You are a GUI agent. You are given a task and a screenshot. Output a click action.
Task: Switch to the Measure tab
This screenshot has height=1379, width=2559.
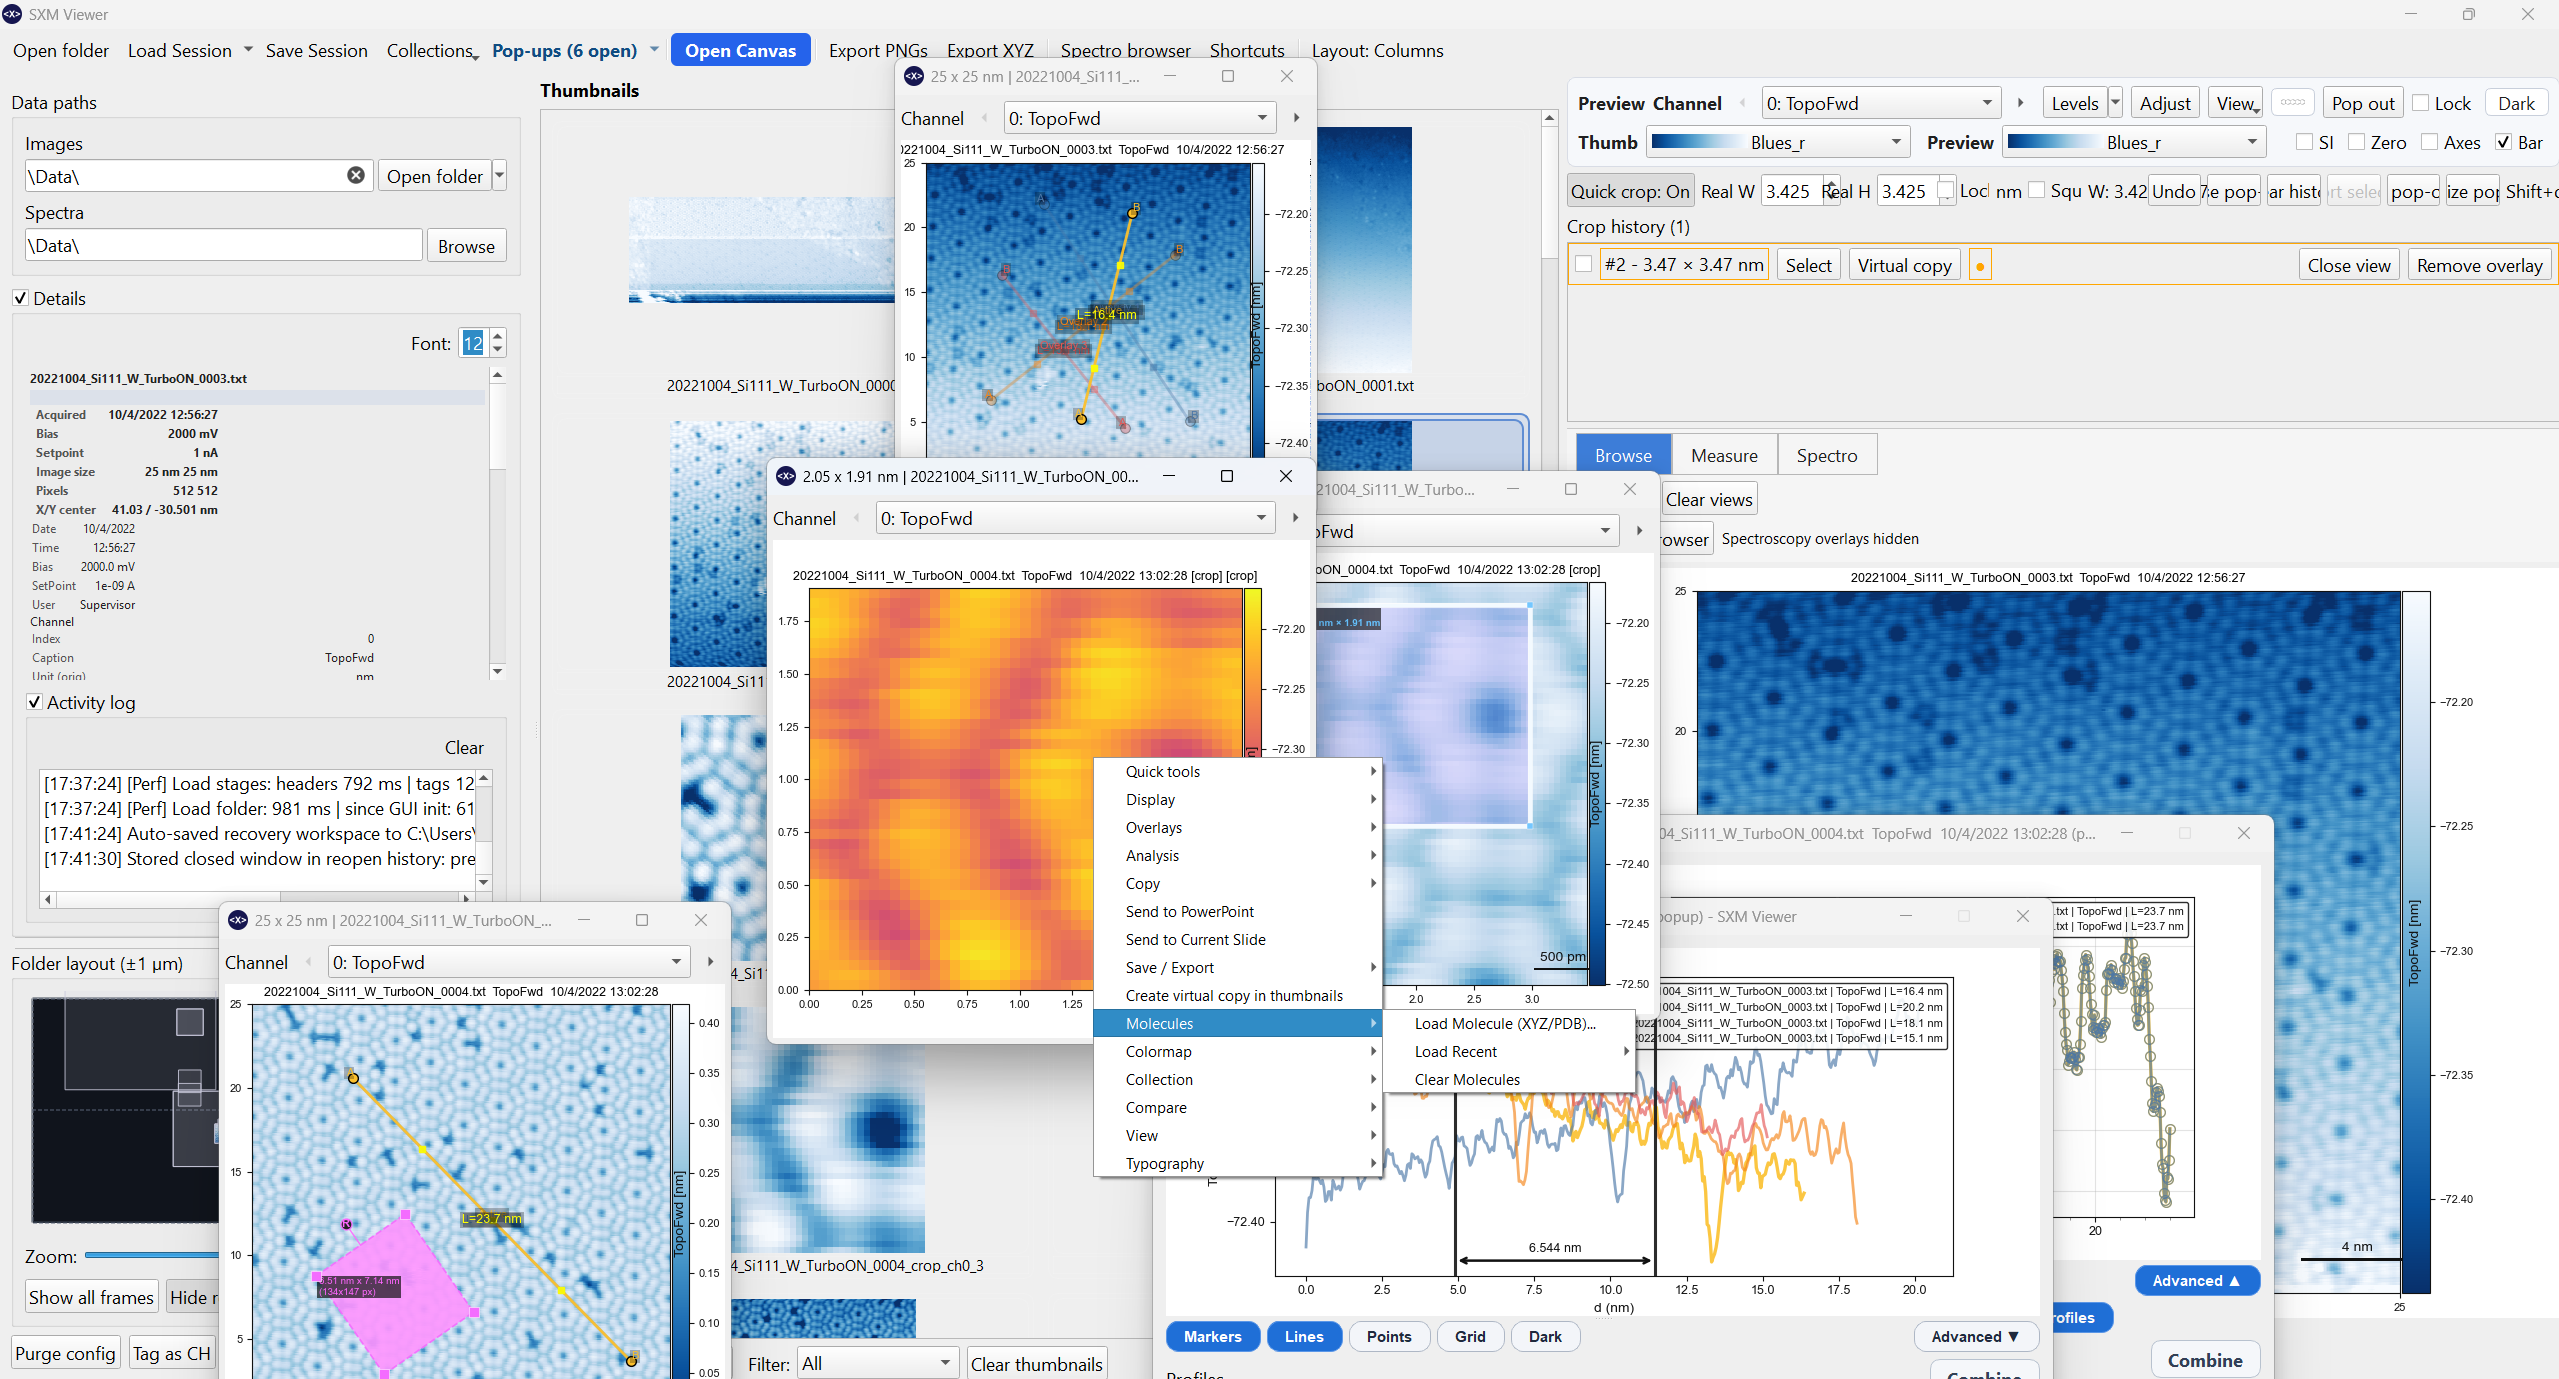[1724, 455]
